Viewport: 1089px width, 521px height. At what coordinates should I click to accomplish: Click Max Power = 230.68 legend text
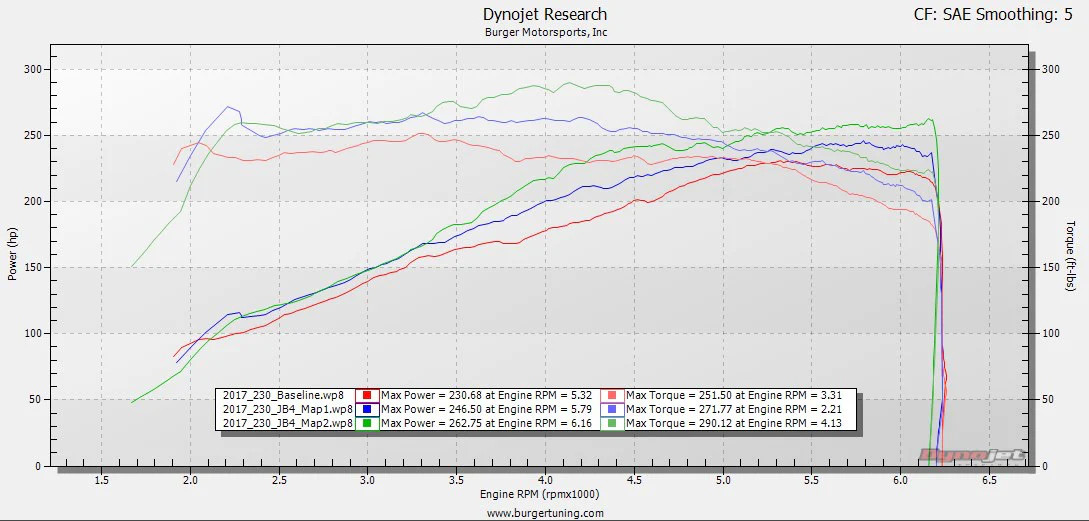coord(487,395)
